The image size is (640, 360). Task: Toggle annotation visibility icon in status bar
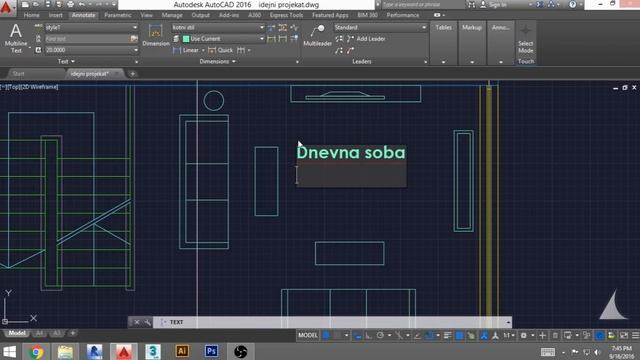tap(484, 336)
